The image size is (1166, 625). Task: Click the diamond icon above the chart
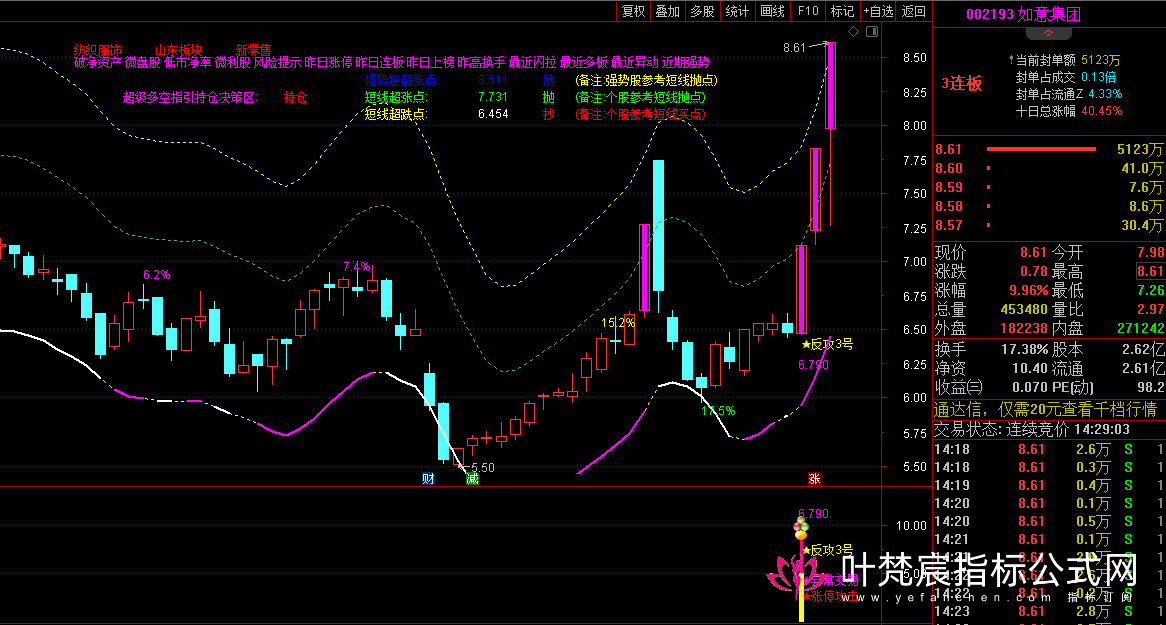[x=854, y=31]
